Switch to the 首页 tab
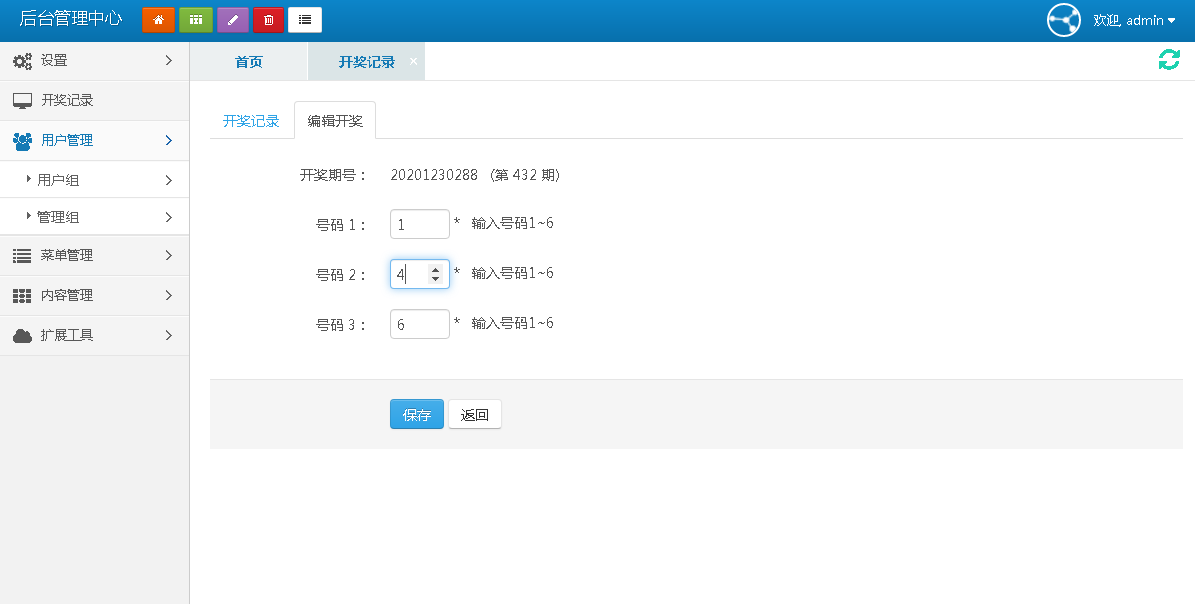Image resolution: width=1195 pixels, height=604 pixels. tap(249, 62)
